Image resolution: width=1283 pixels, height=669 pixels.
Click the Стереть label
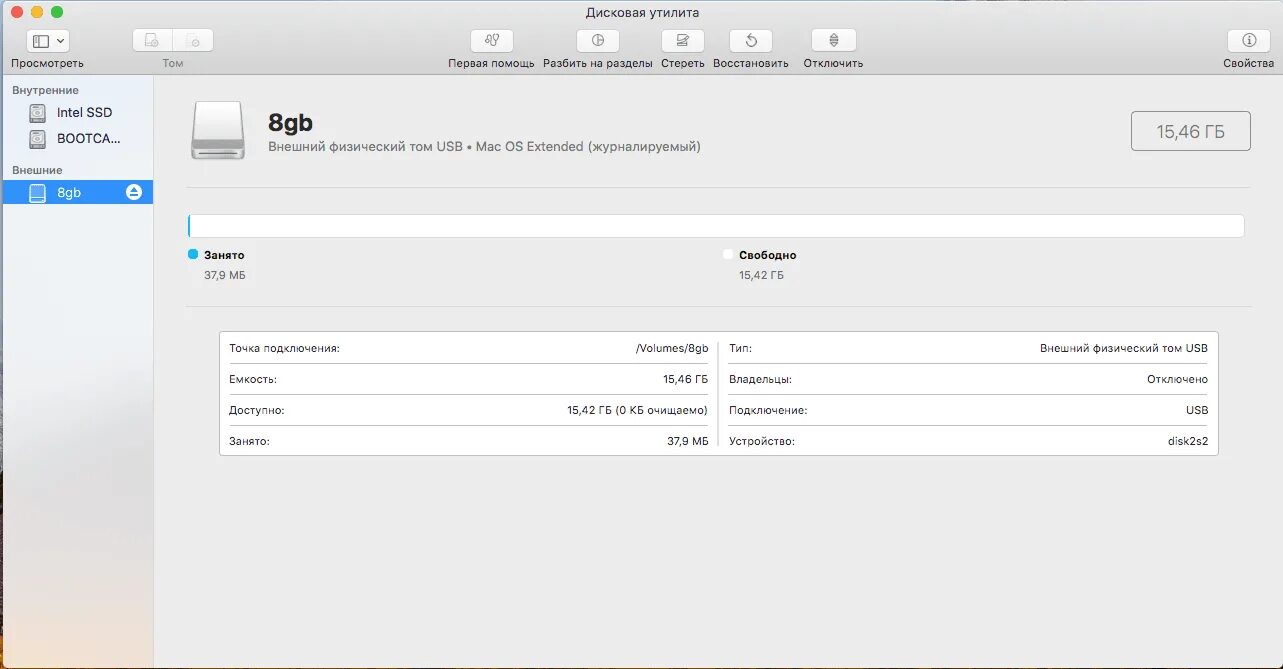coord(683,63)
